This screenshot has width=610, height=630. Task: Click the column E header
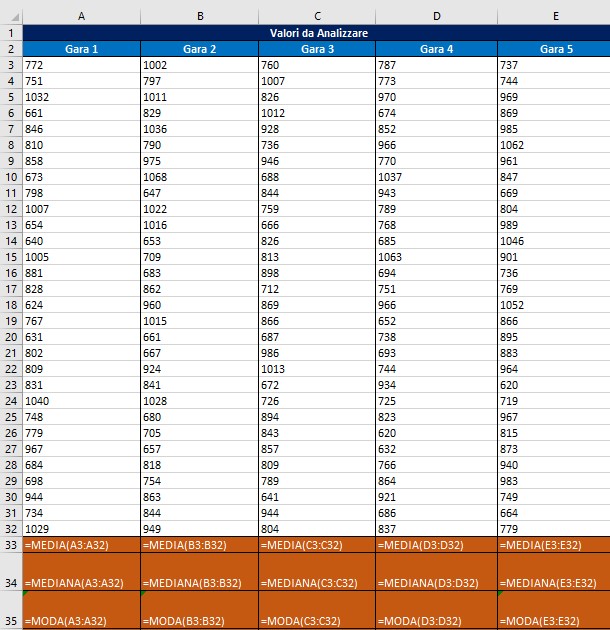point(553,16)
